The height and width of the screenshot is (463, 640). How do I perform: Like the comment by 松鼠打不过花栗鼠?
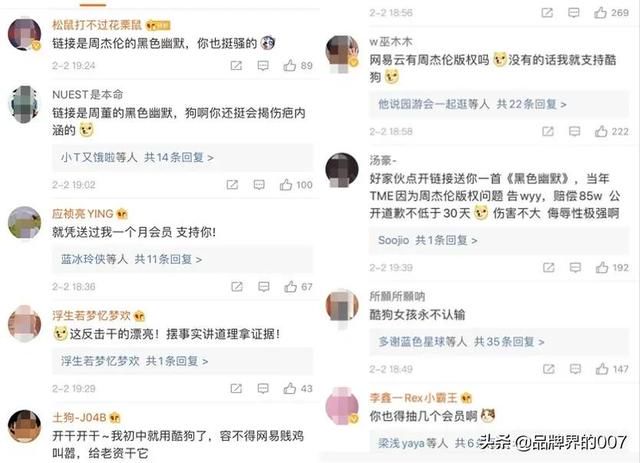pos(298,65)
